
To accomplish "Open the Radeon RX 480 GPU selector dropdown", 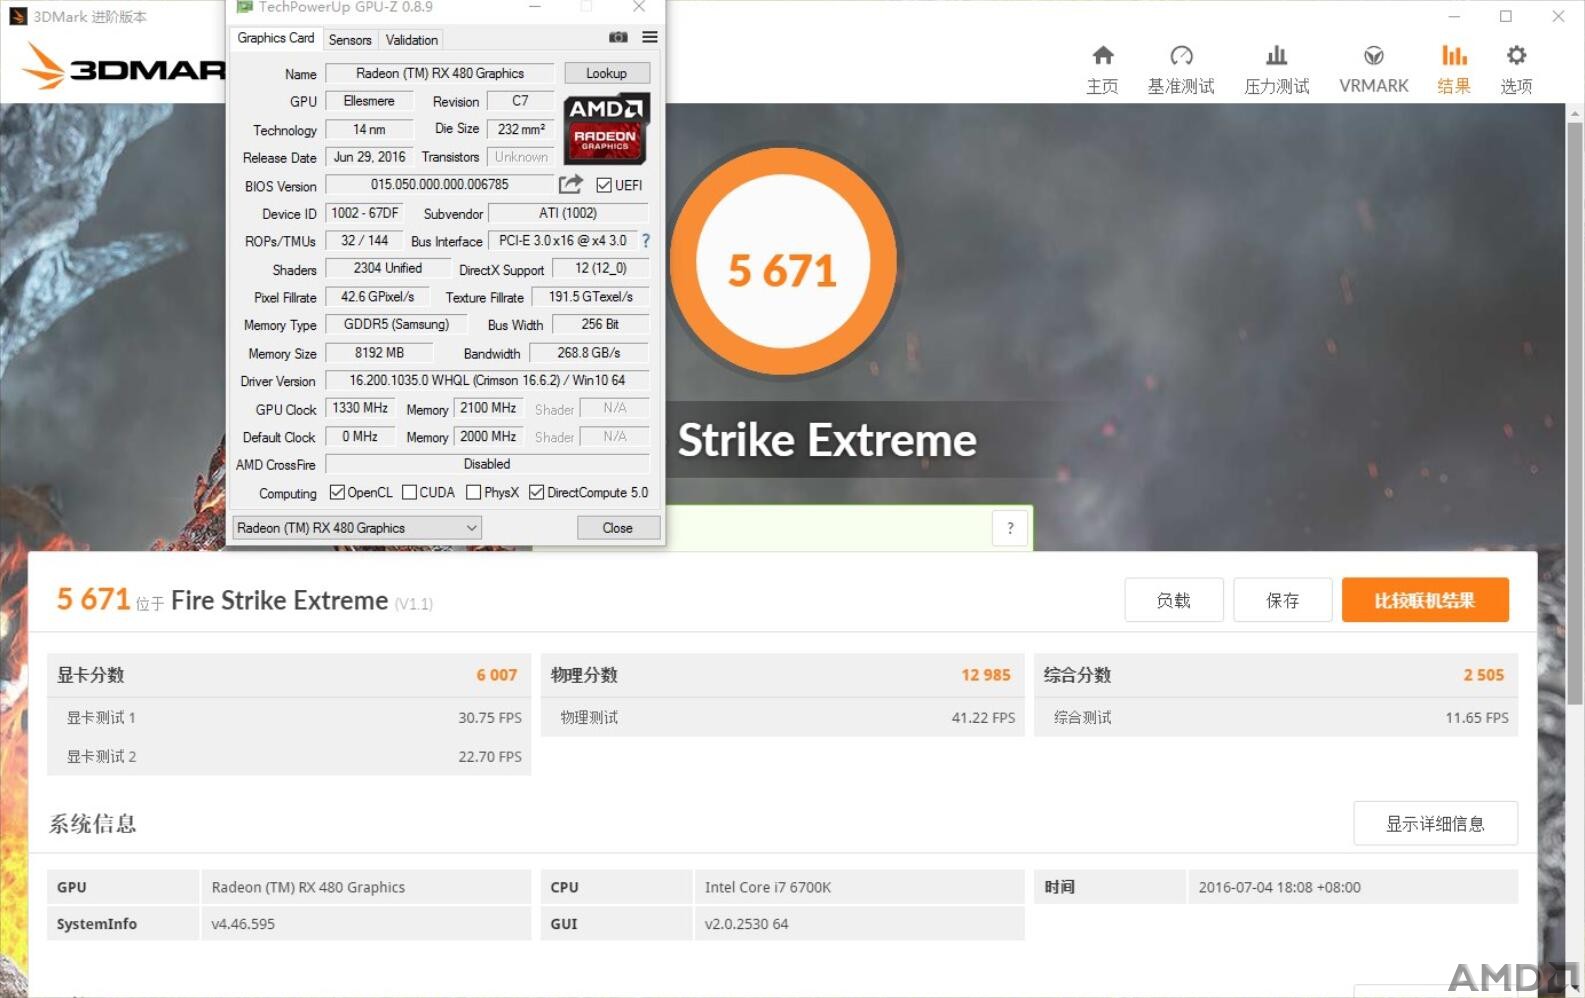I will coord(357,528).
